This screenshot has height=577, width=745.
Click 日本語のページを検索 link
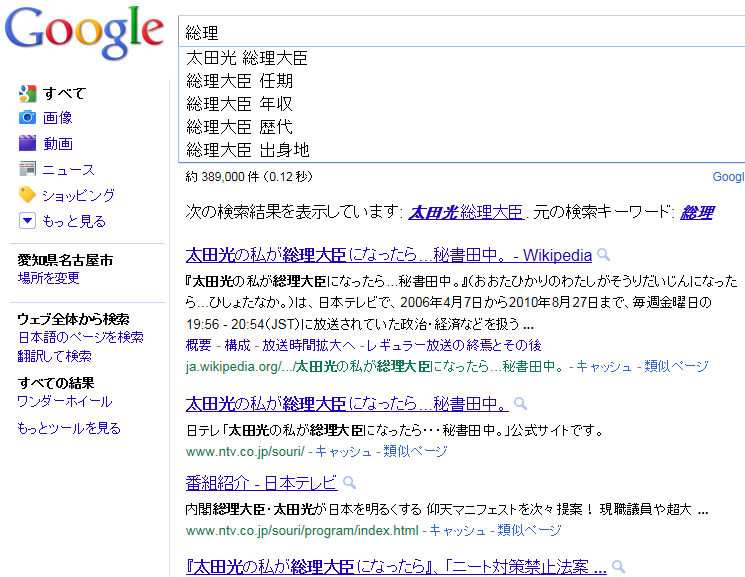pyautogui.click(x=81, y=337)
